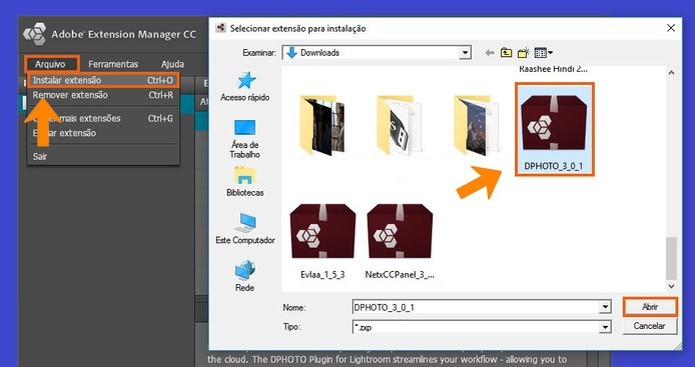Click the back arrow in dialog toolbar
This screenshot has height=367, width=695.
pyautogui.click(x=489, y=53)
